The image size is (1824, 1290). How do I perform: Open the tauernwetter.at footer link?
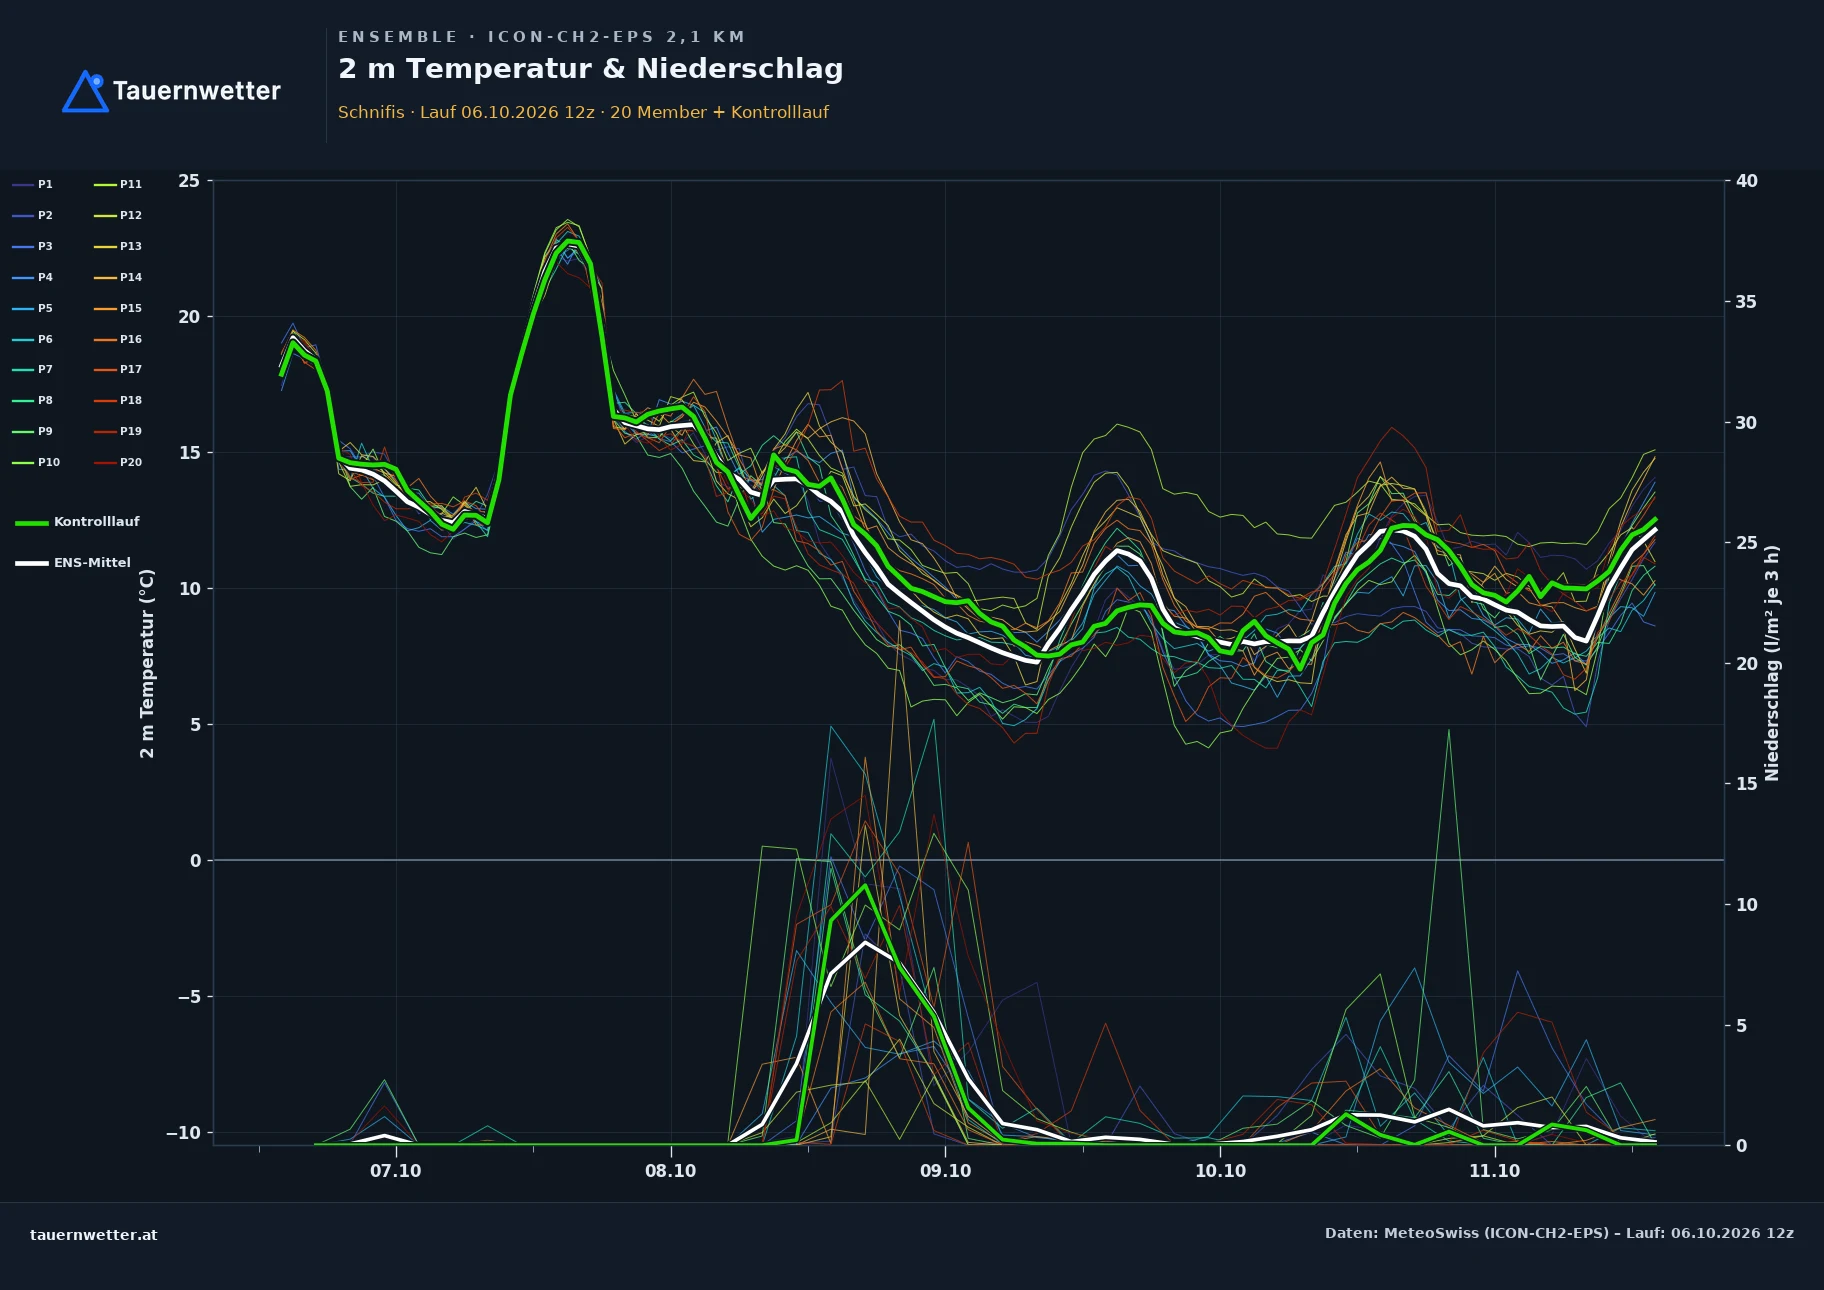pos(94,1235)
